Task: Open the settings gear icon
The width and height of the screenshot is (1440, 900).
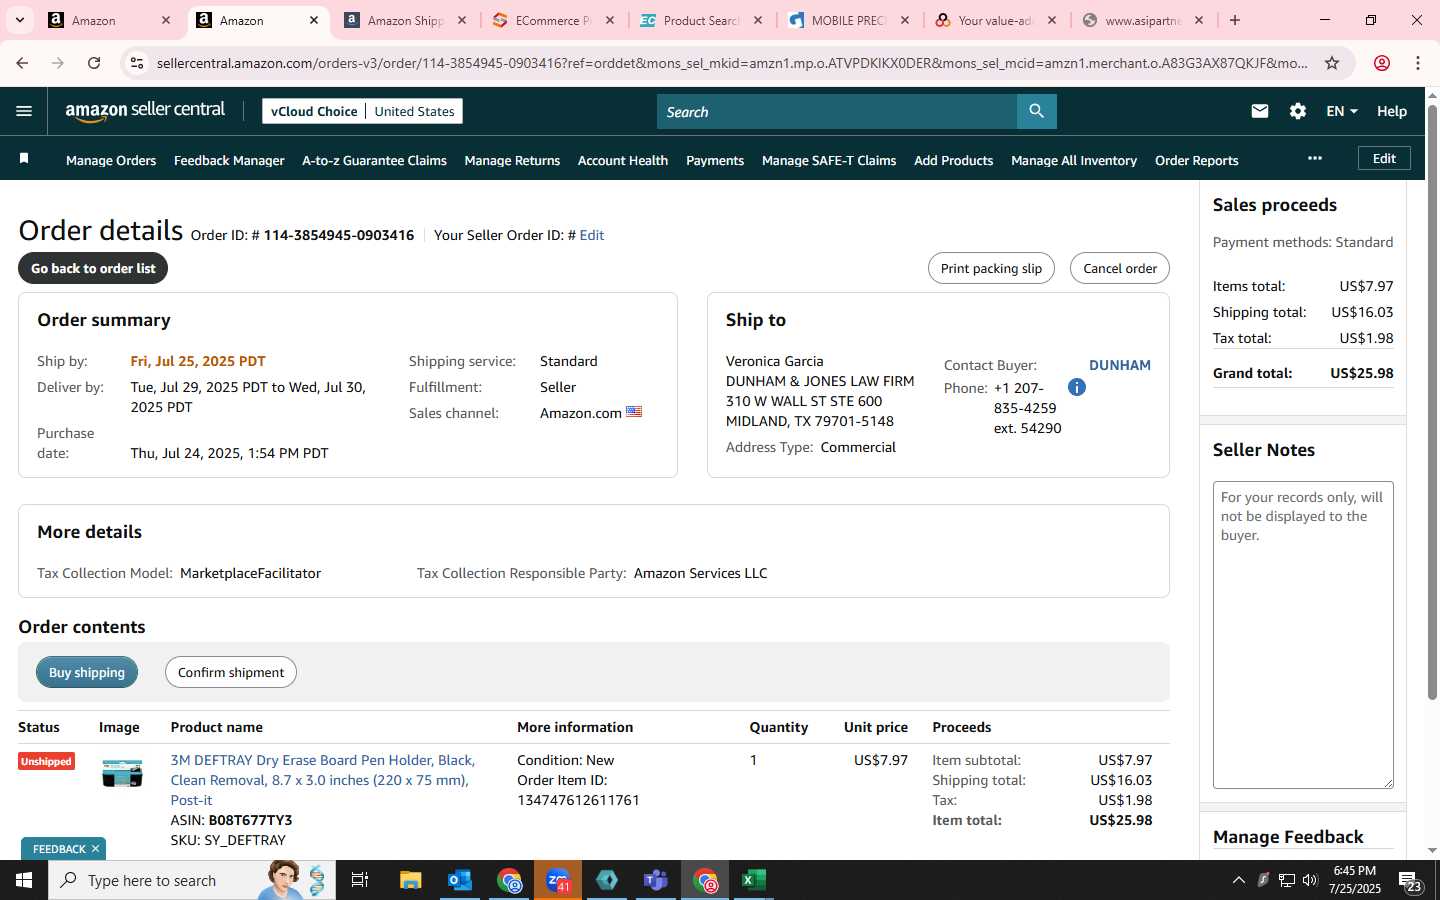Action: click(1297, 111)
